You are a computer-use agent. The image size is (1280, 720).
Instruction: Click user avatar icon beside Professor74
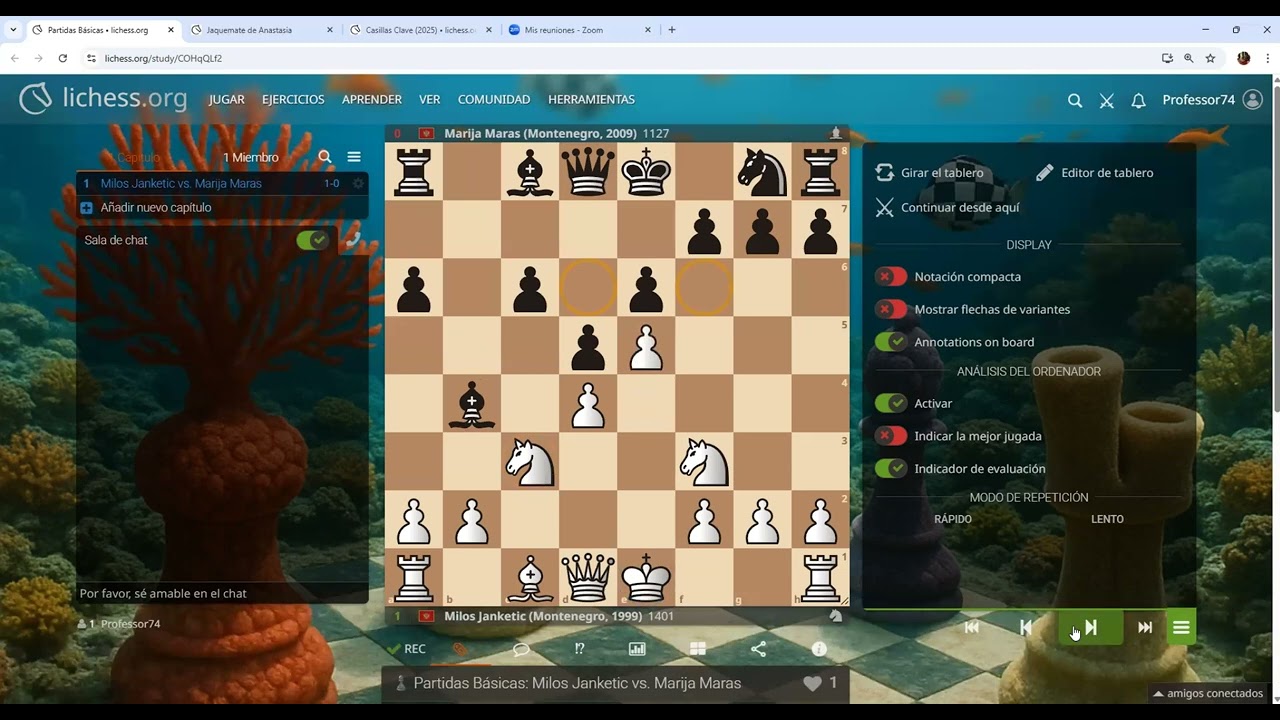tap(1253, 100)
